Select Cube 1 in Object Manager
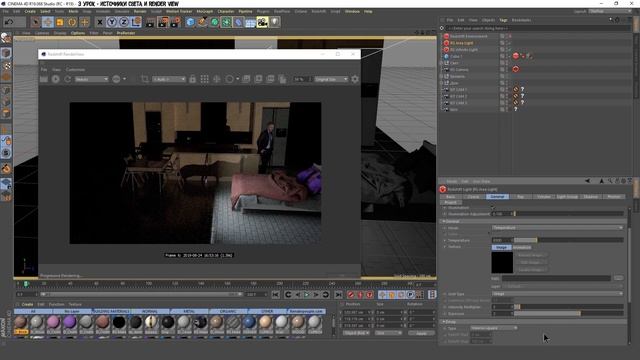Image resolution: width=640 pixels, height=360 pixels. coord(456,56)
